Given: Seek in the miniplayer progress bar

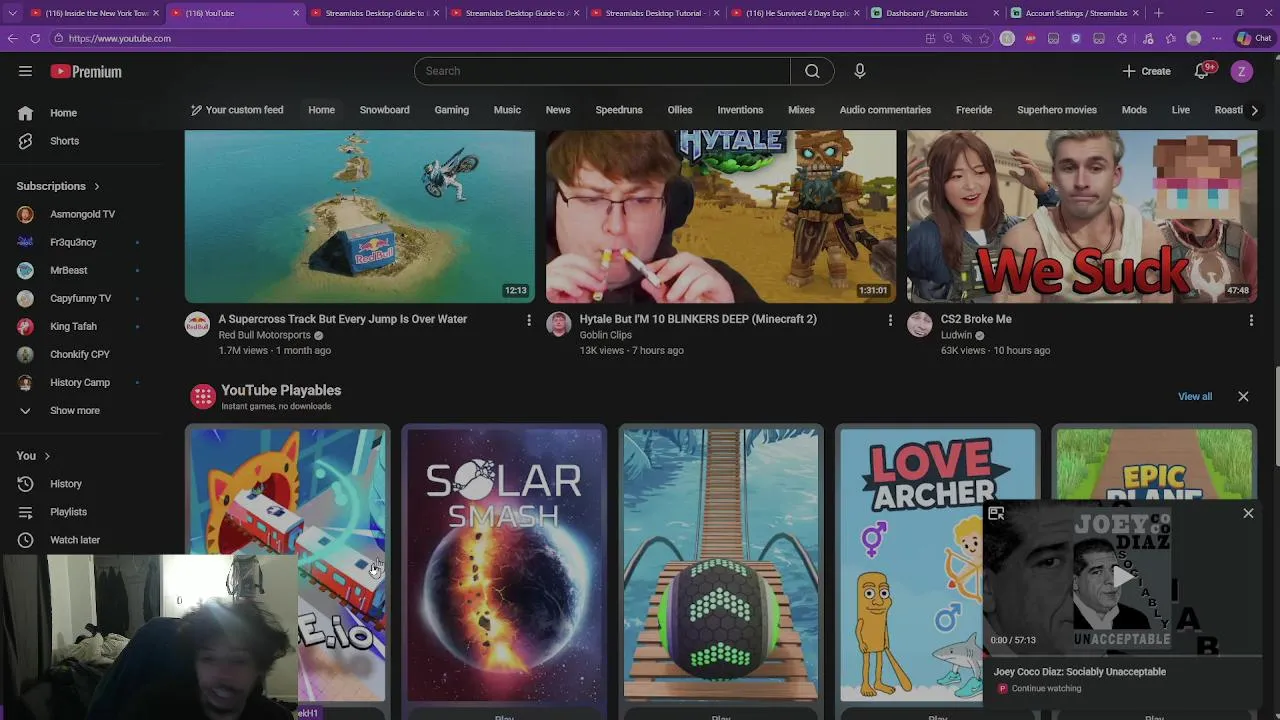Looking at the screenshot, I should [x=1123, y=657].
